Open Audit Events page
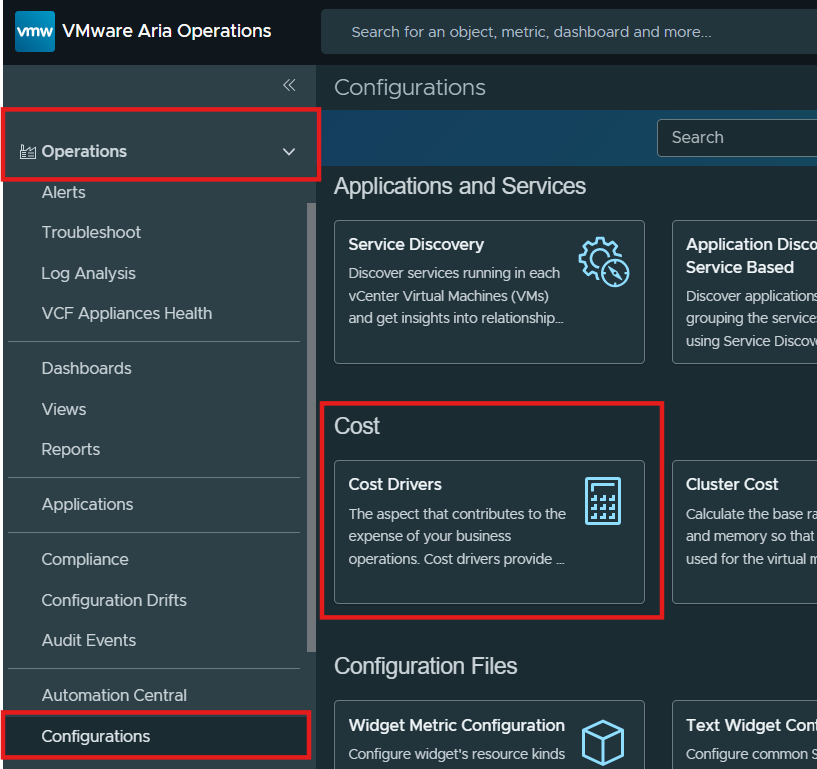 click(88, 640)
